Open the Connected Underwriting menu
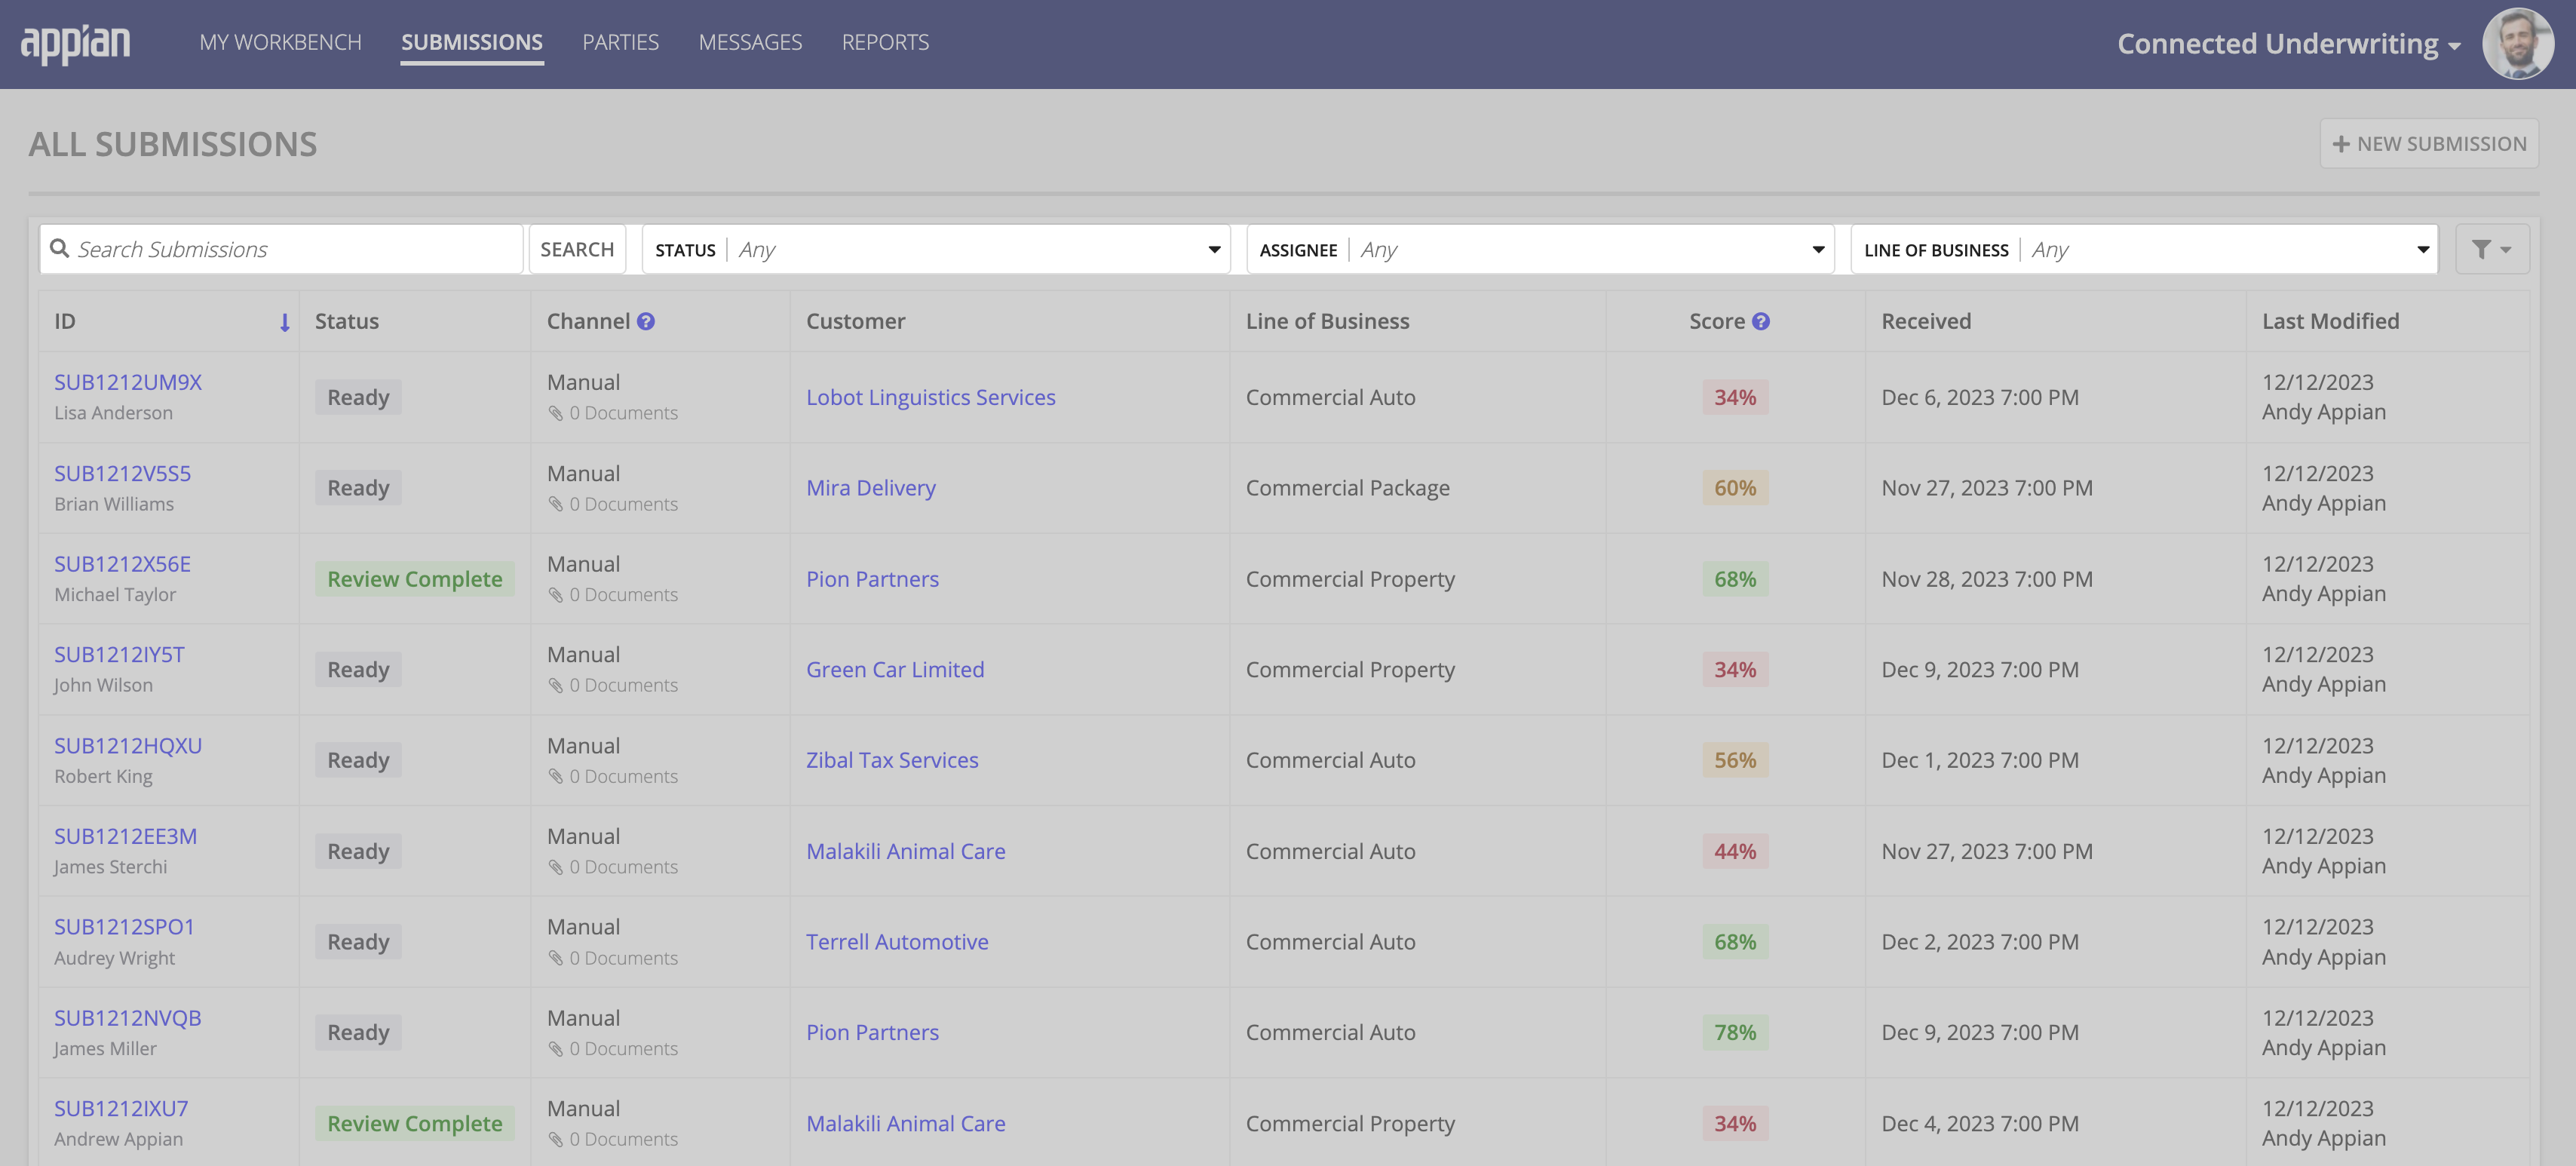 point(2288,43)
